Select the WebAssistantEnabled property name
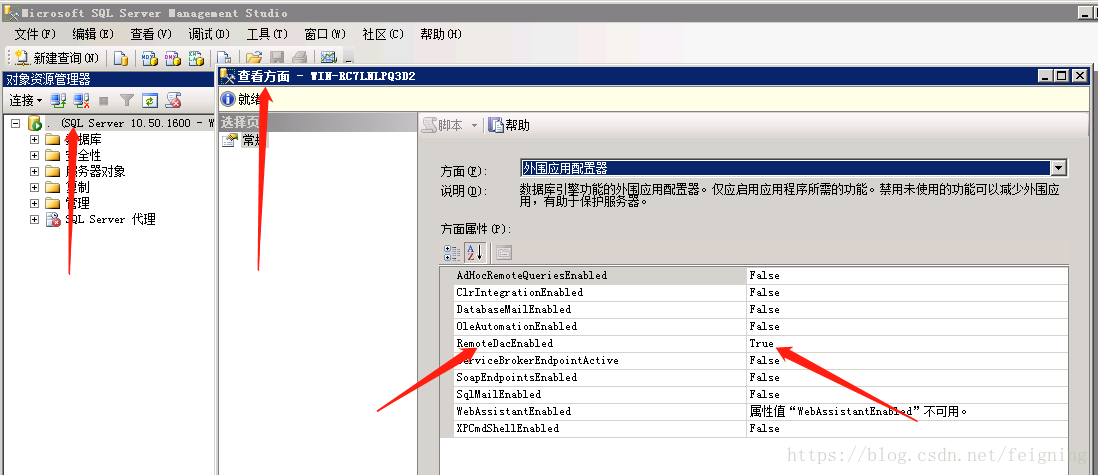This screenshot has height=475, width=1098. (513, 411)
